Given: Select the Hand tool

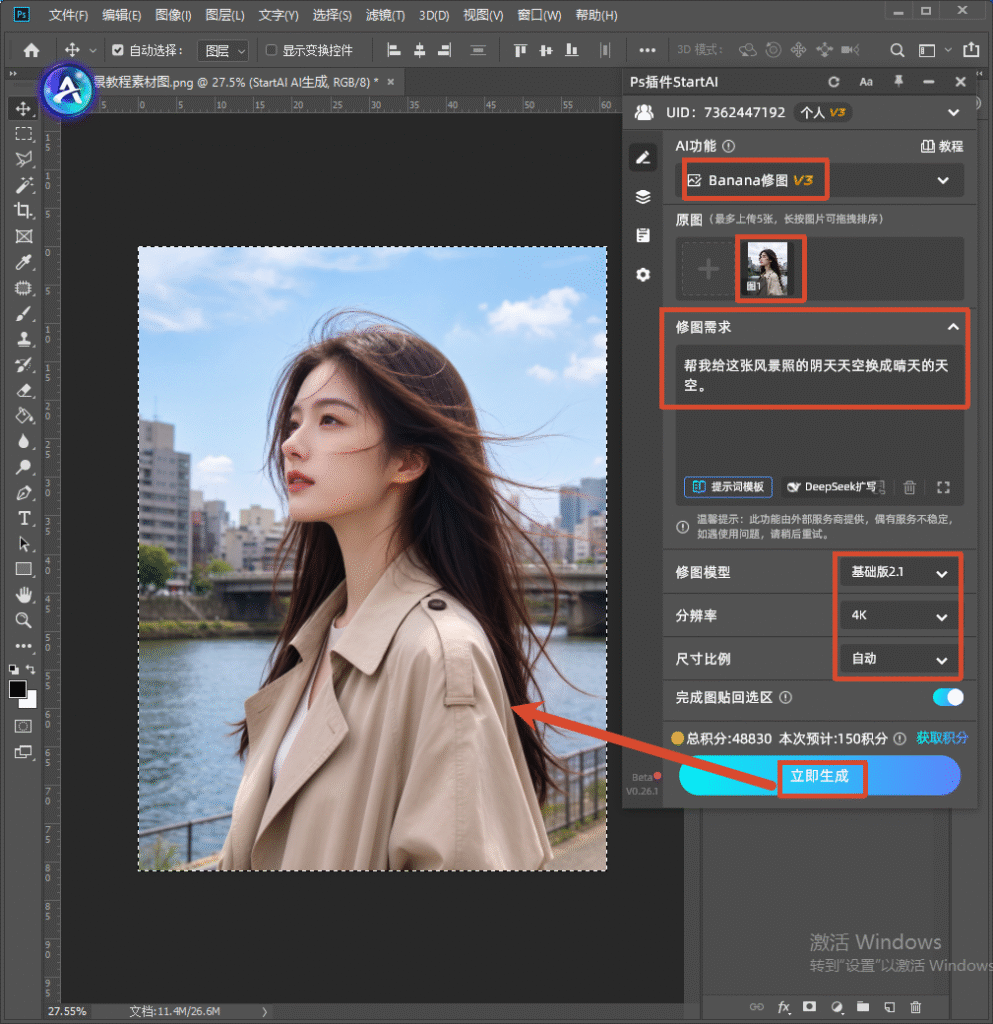Looking at the screenshot, I should (24, 595).
